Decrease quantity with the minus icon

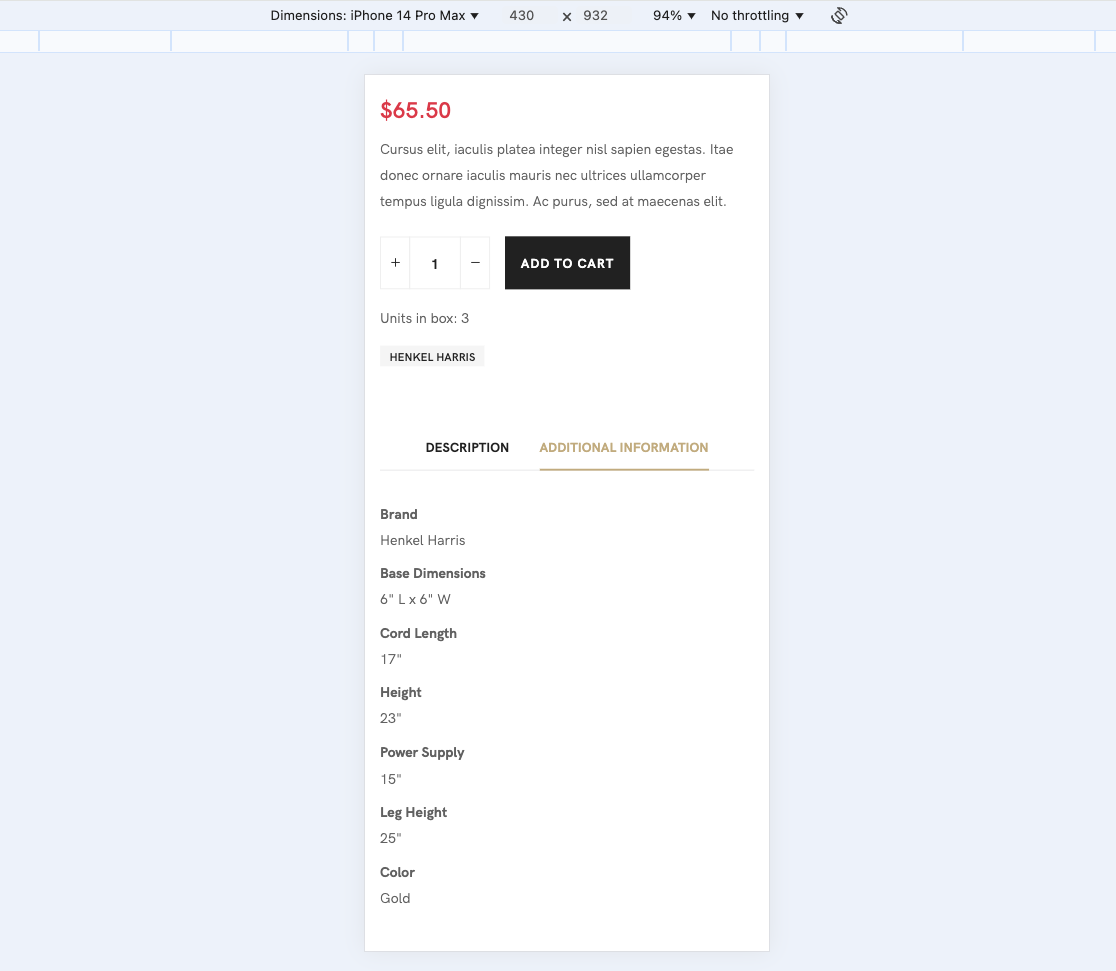[475, 263]
